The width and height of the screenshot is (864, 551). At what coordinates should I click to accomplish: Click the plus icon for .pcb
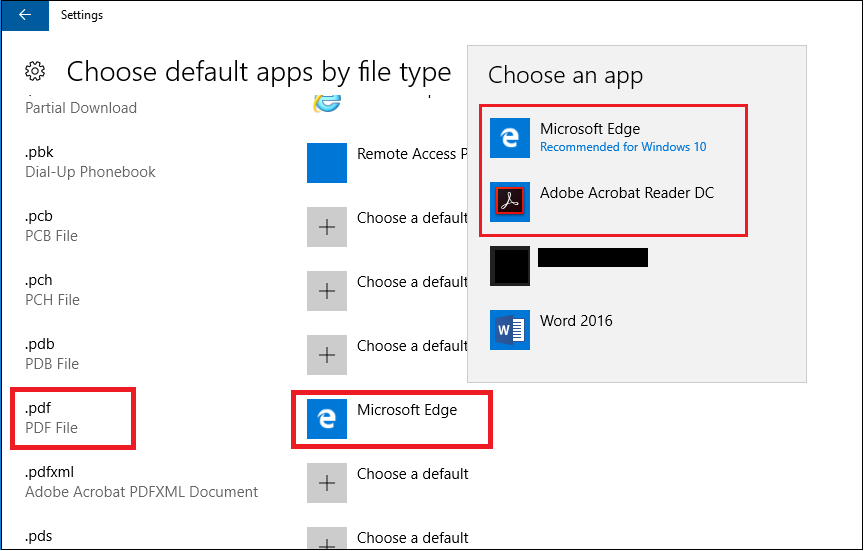(327, 227)
